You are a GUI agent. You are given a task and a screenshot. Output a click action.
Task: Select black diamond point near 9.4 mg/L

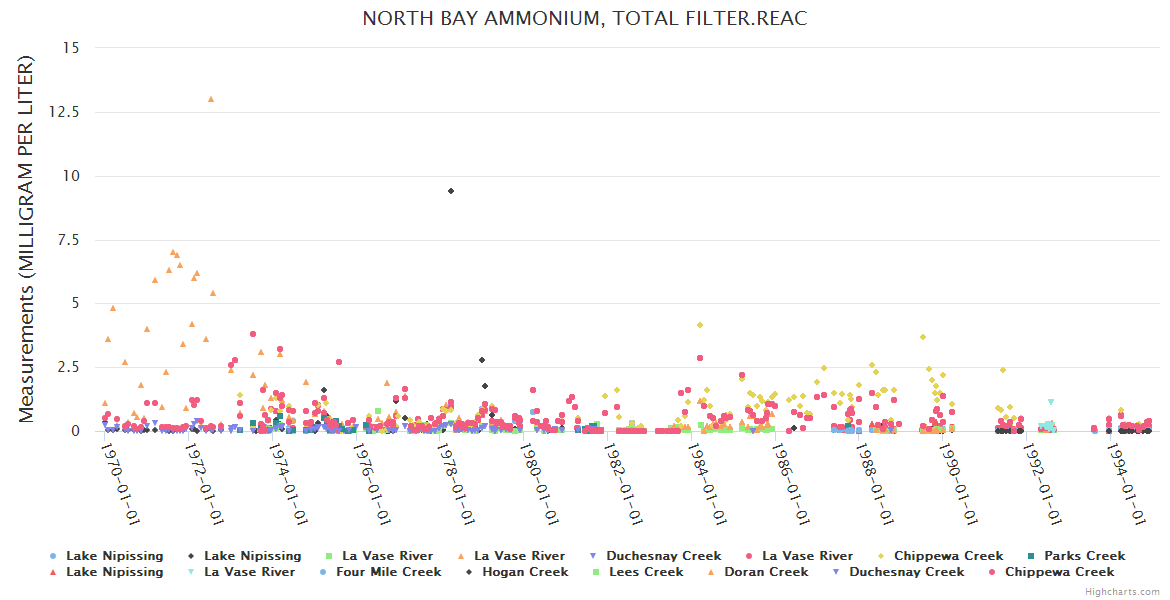[x=451, y=191]
